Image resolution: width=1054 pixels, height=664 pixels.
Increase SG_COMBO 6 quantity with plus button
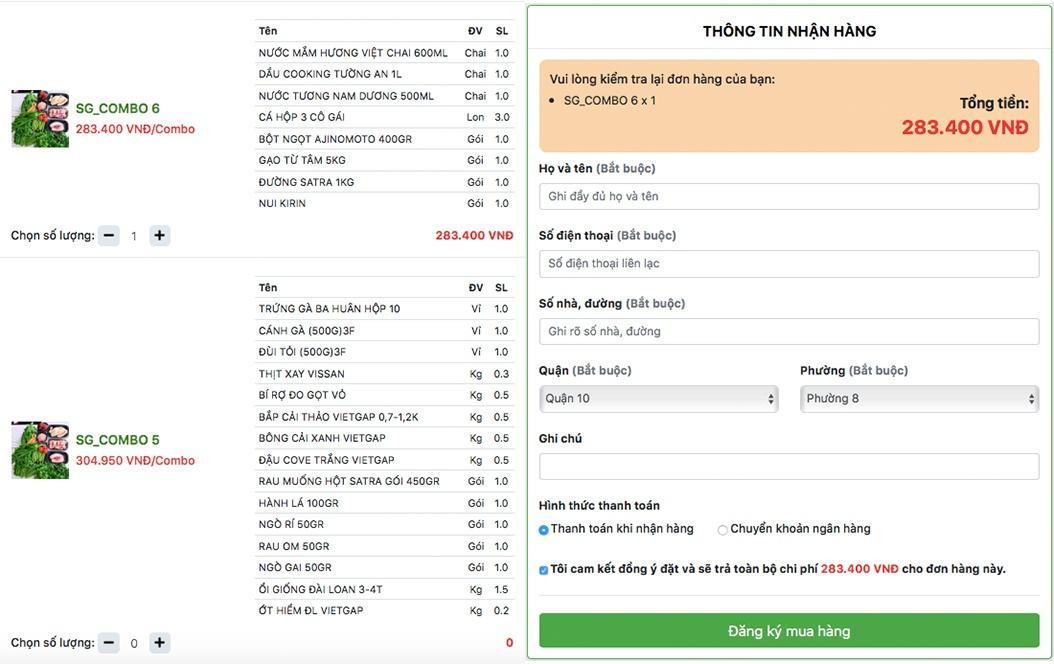[160, 236]
